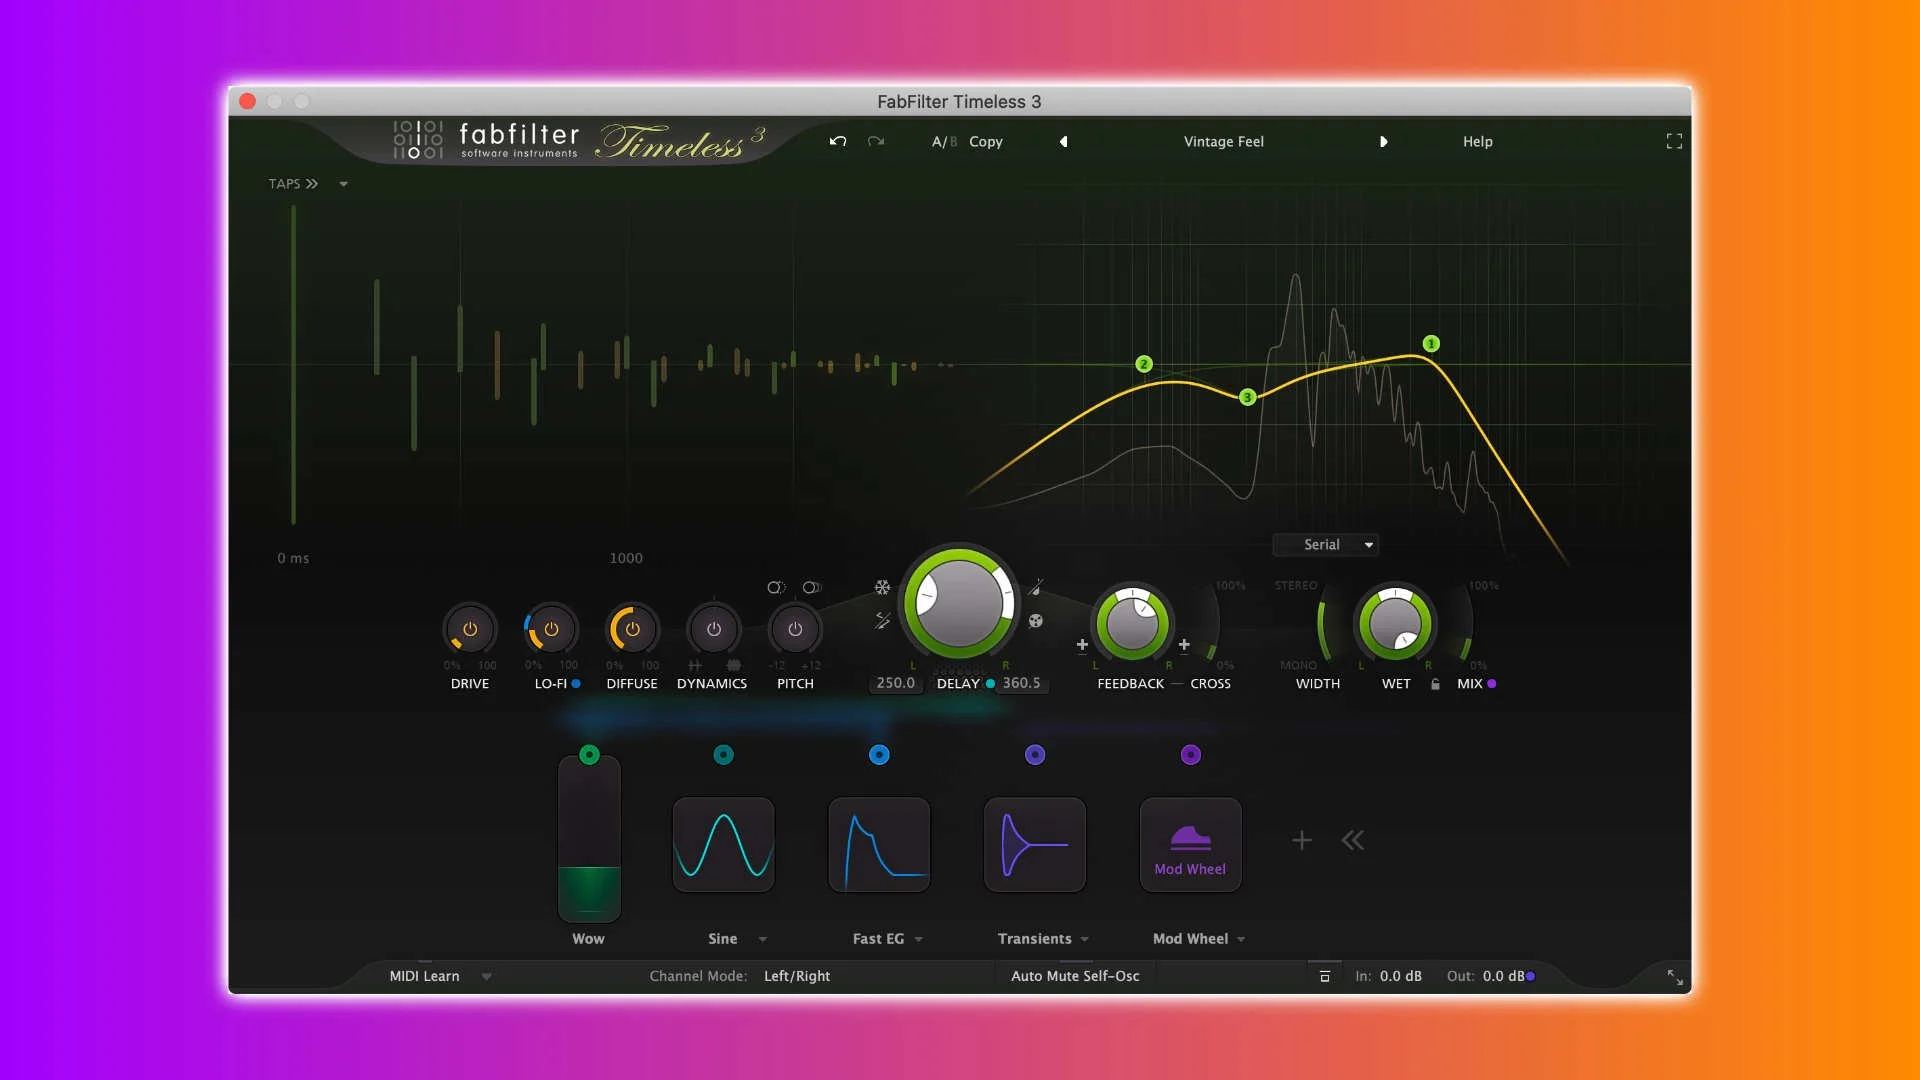Expand the Fast EG options arrow
The width and height of the screenshot is (1920, 1080).
(x=919, y=939)
